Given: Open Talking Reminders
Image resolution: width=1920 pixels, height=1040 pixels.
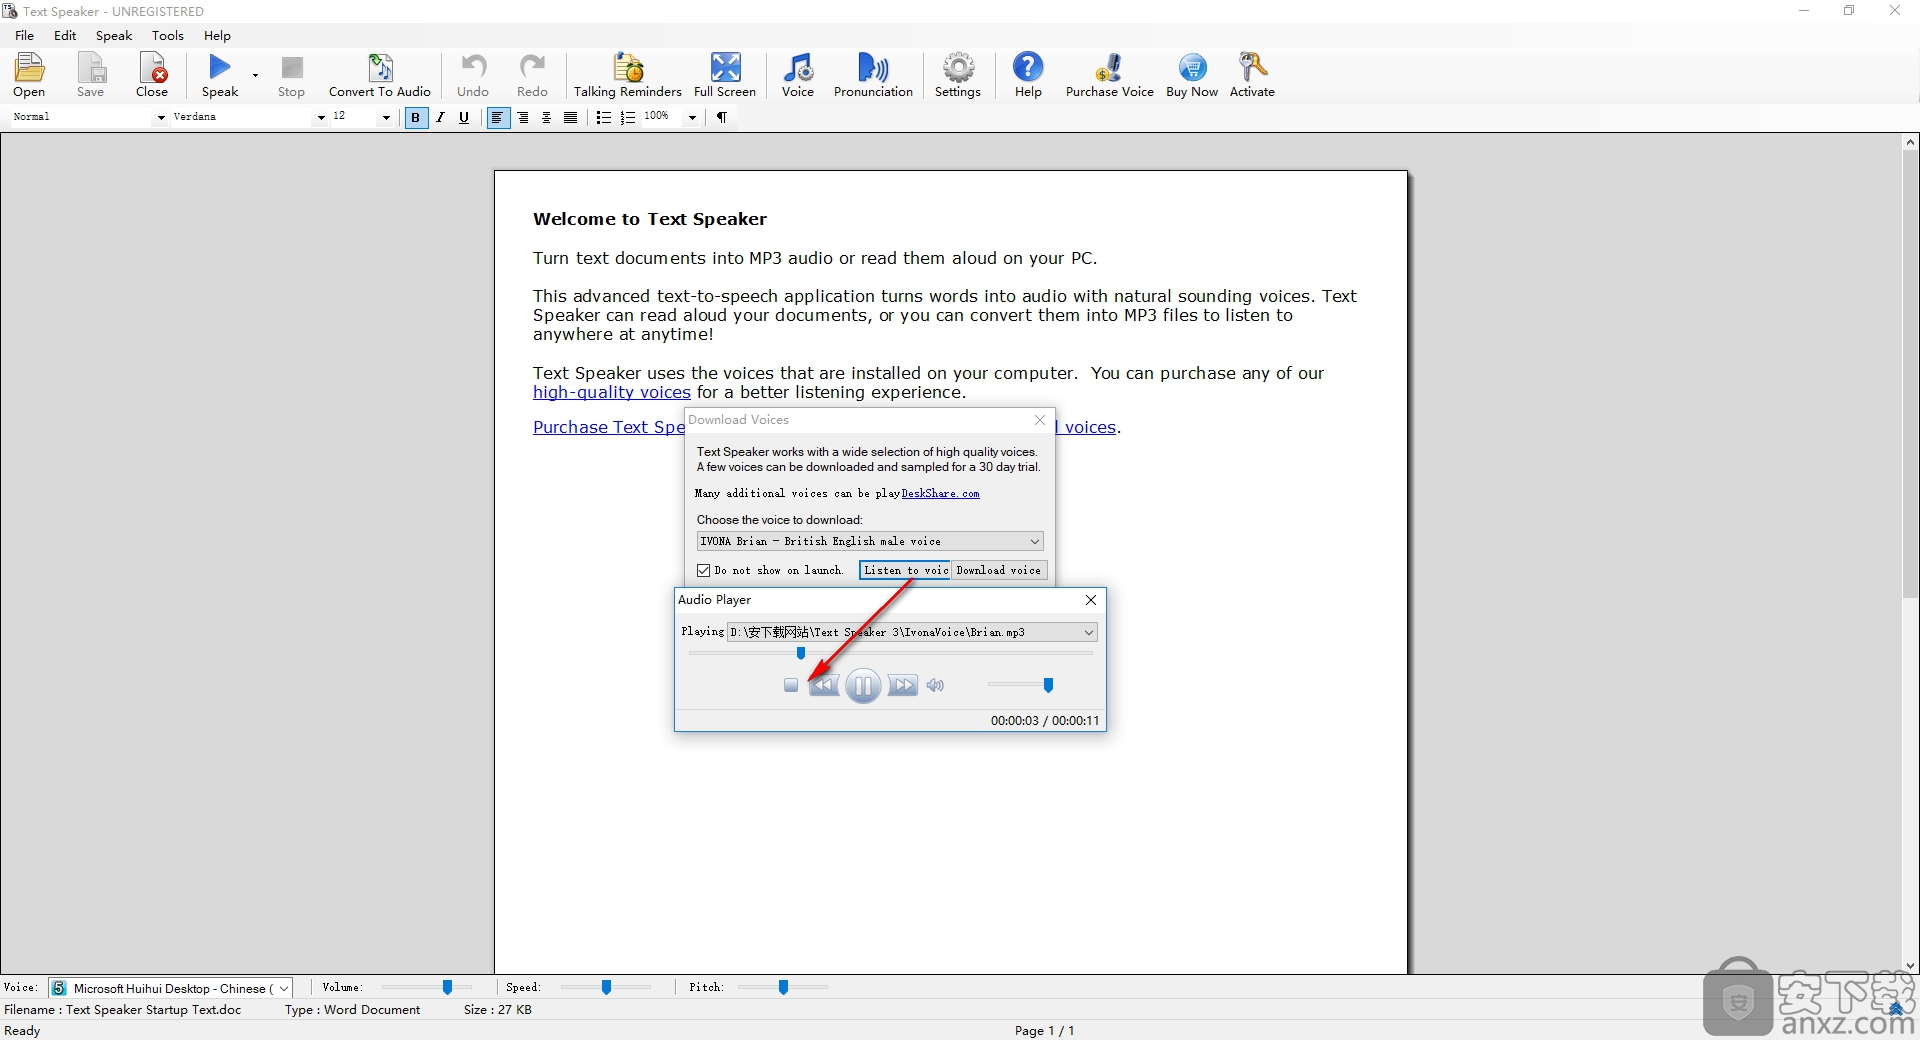Looking at the screenshot, I should click(628, 75).
